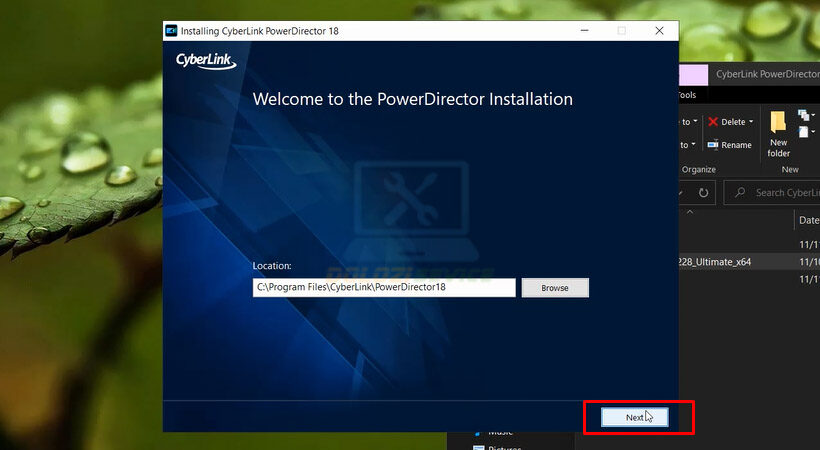Close the PowerDirector installer window
This screenshot has height=450, width=820.
(x=658, y=31)
